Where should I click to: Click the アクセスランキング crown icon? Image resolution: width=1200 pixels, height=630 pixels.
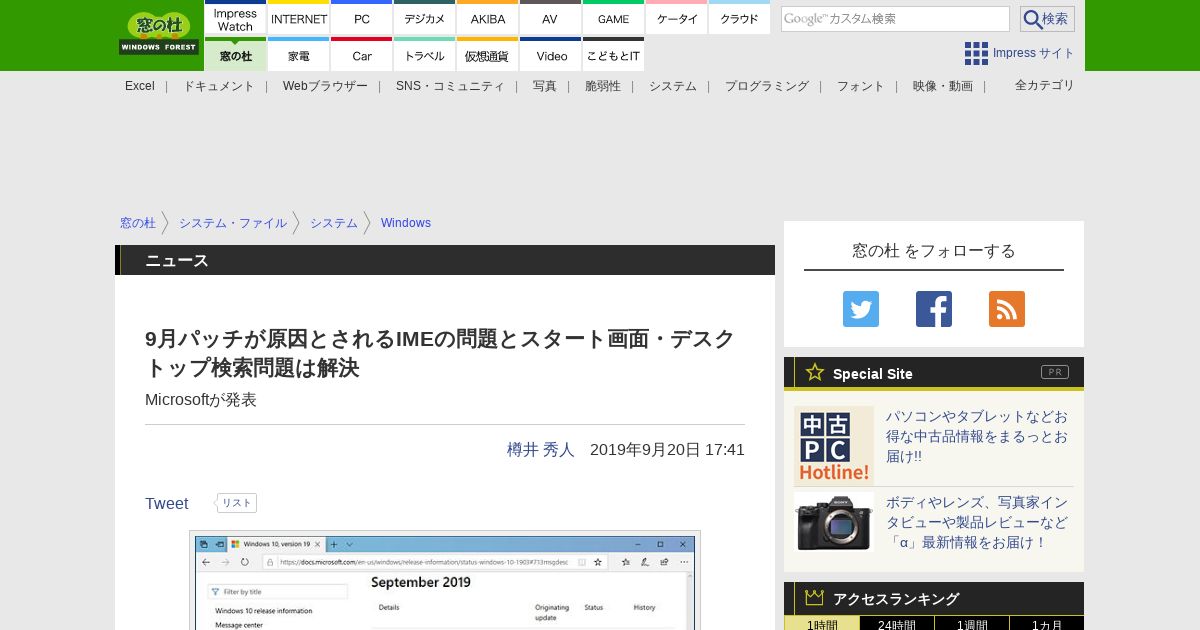point(815,598)
